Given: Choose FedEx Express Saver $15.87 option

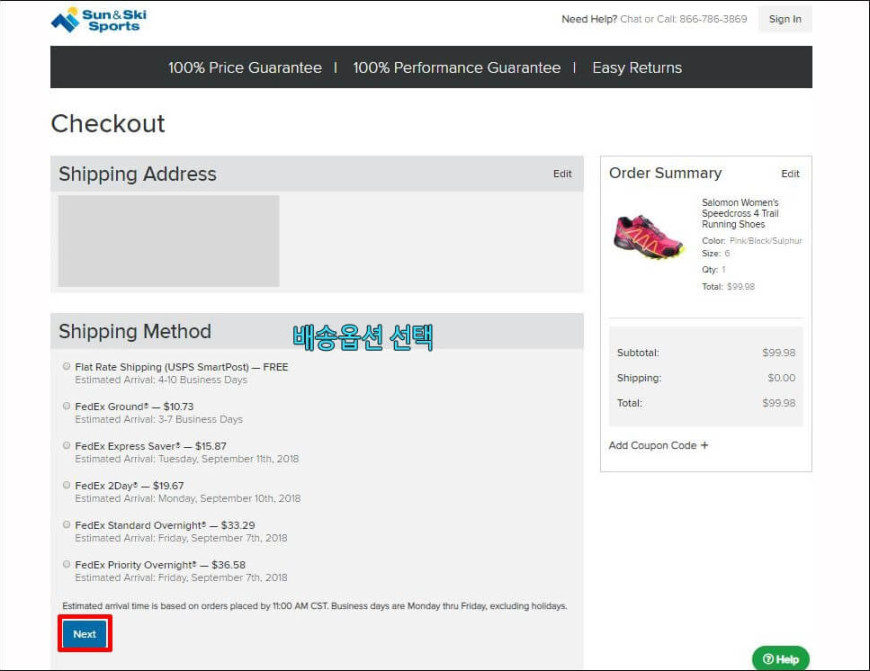Looking at the screenshot, I should pyautogui.click(x=67, y=445).
